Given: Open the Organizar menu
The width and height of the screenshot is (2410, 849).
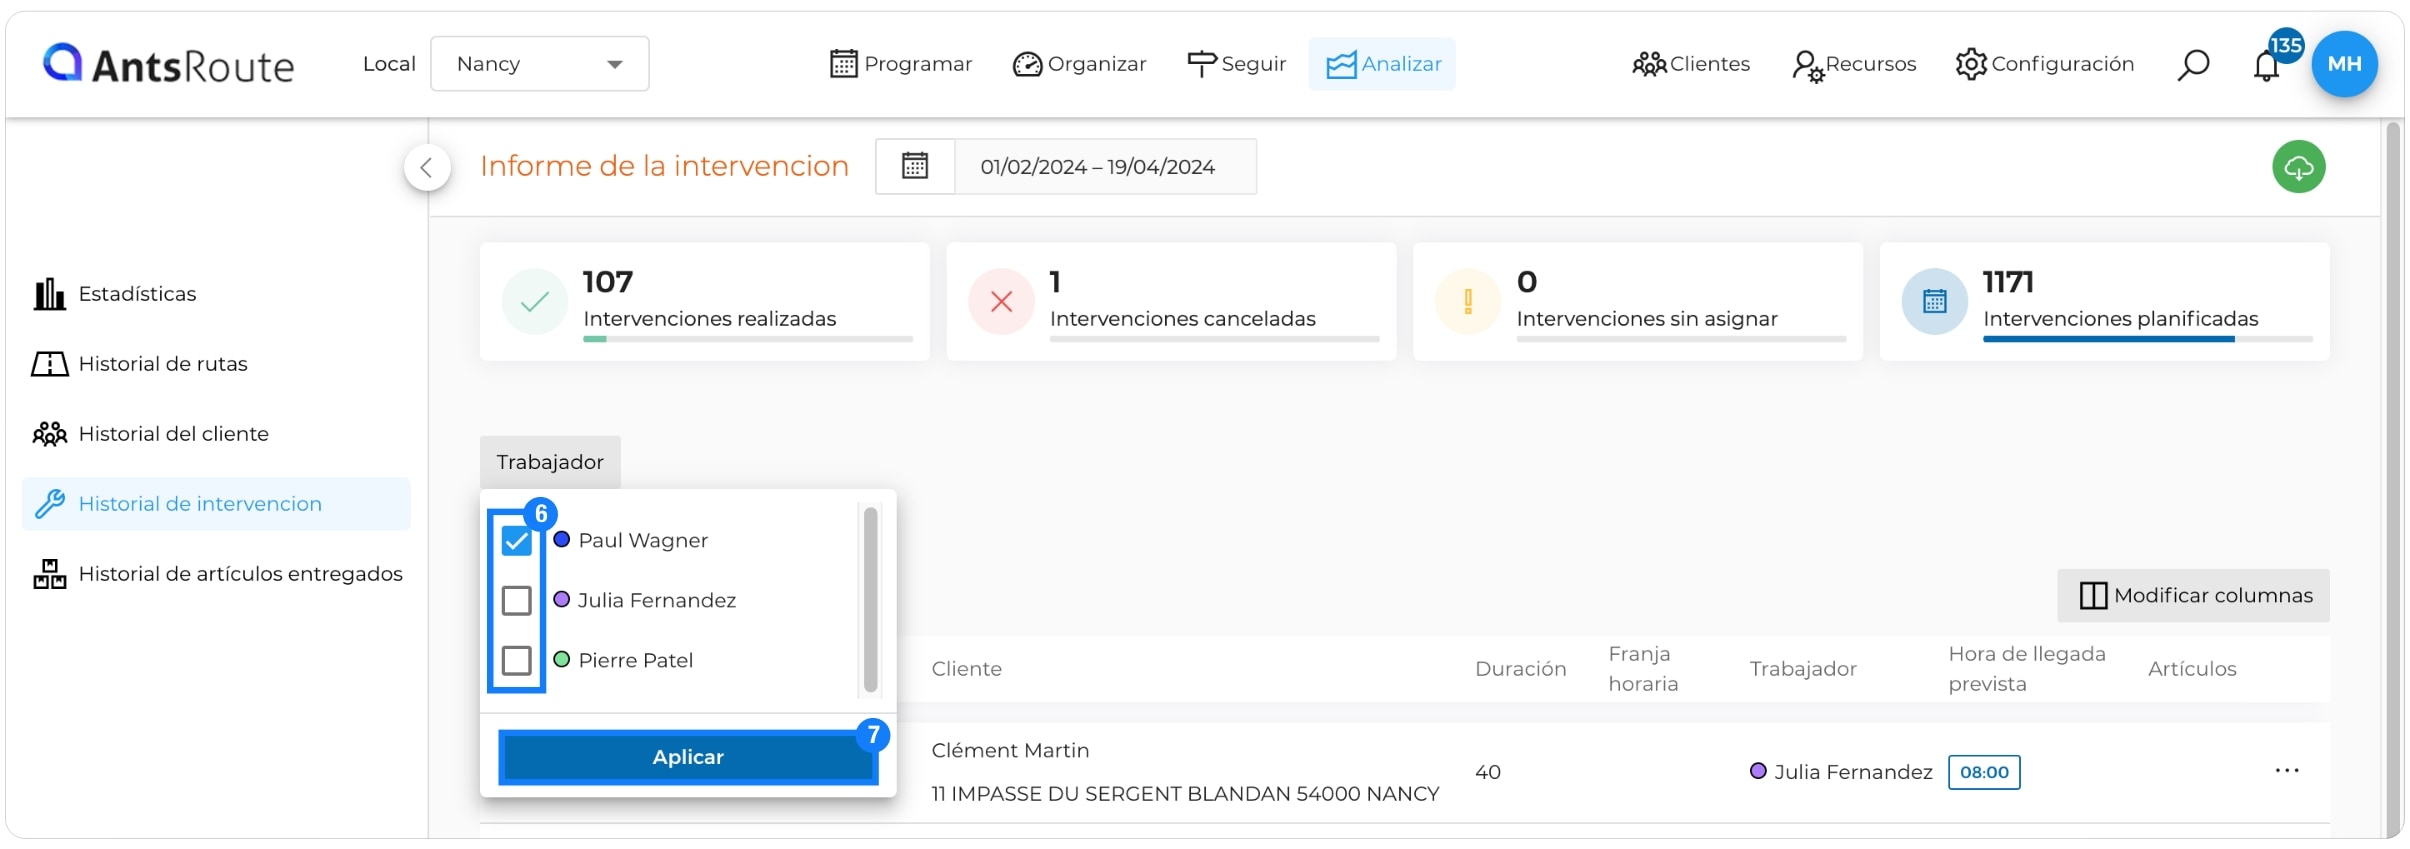Looking at the screenshot, I should 1079,64.
